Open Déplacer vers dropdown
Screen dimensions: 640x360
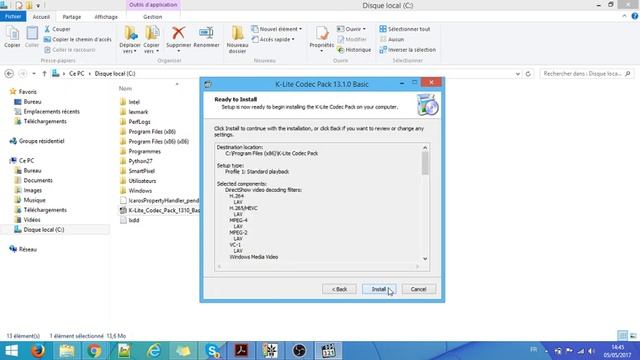[130, 40]
